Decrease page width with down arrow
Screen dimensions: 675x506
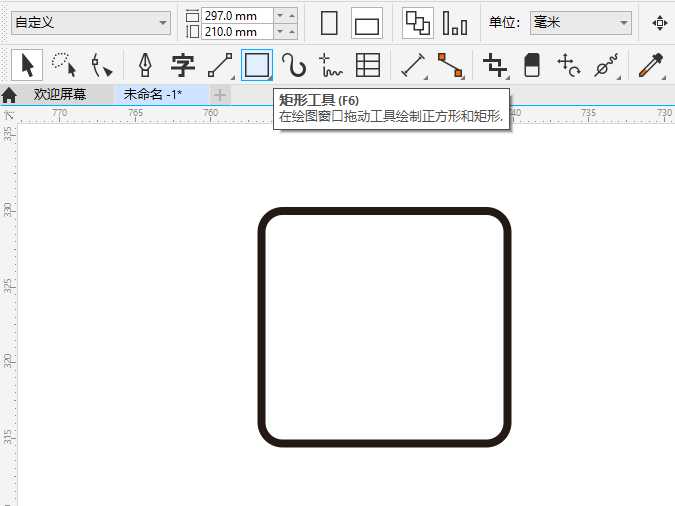point(280,16)
